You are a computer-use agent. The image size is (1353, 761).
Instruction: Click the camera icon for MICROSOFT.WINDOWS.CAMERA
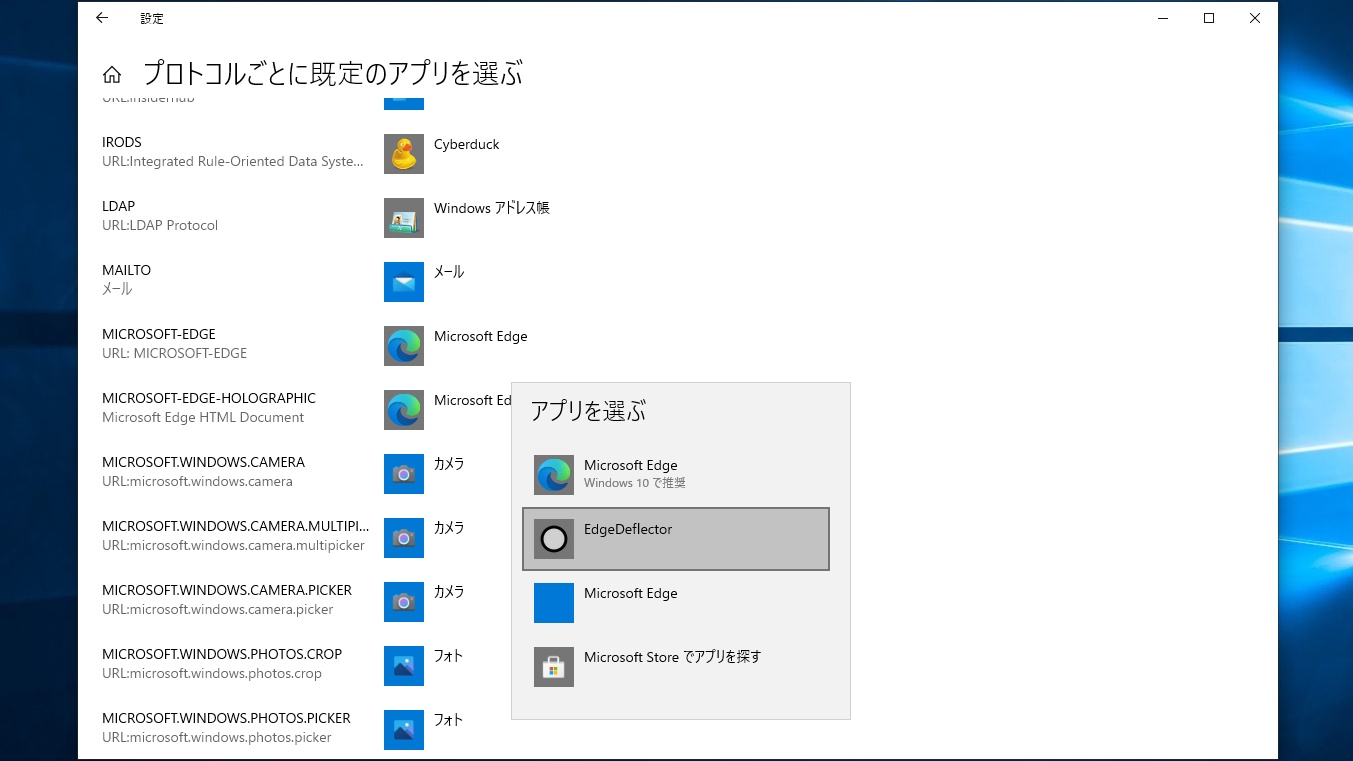pyautogui.click(x=404, y=474)
